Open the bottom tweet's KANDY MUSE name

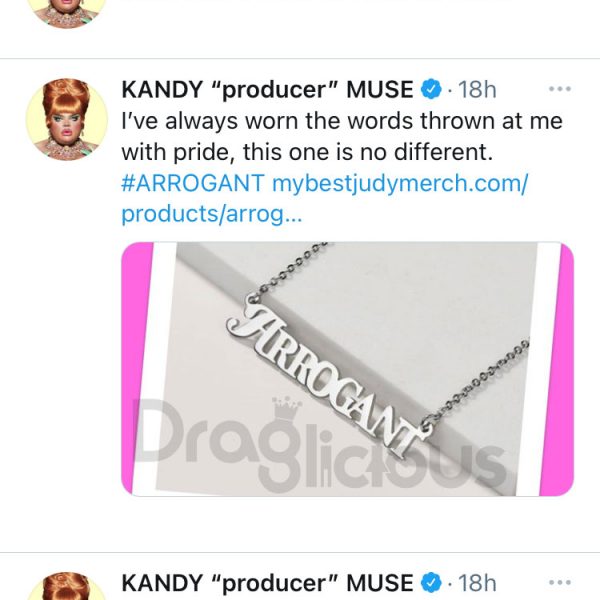267,583
